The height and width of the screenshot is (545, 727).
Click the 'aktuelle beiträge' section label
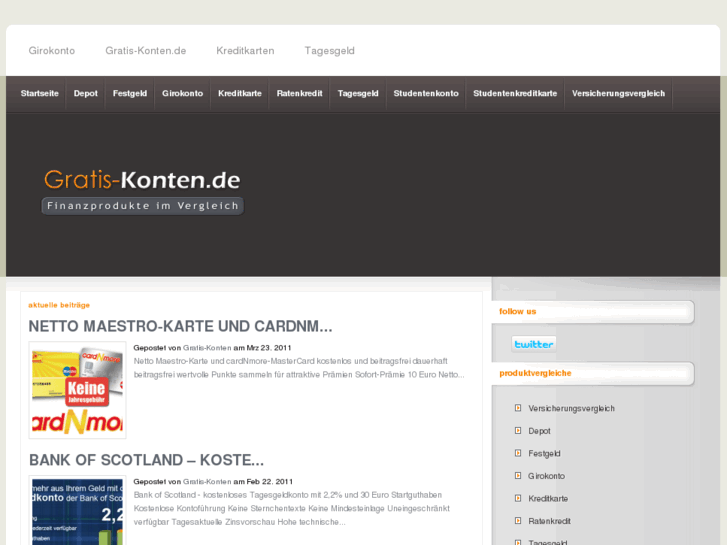tap(59, 305)
